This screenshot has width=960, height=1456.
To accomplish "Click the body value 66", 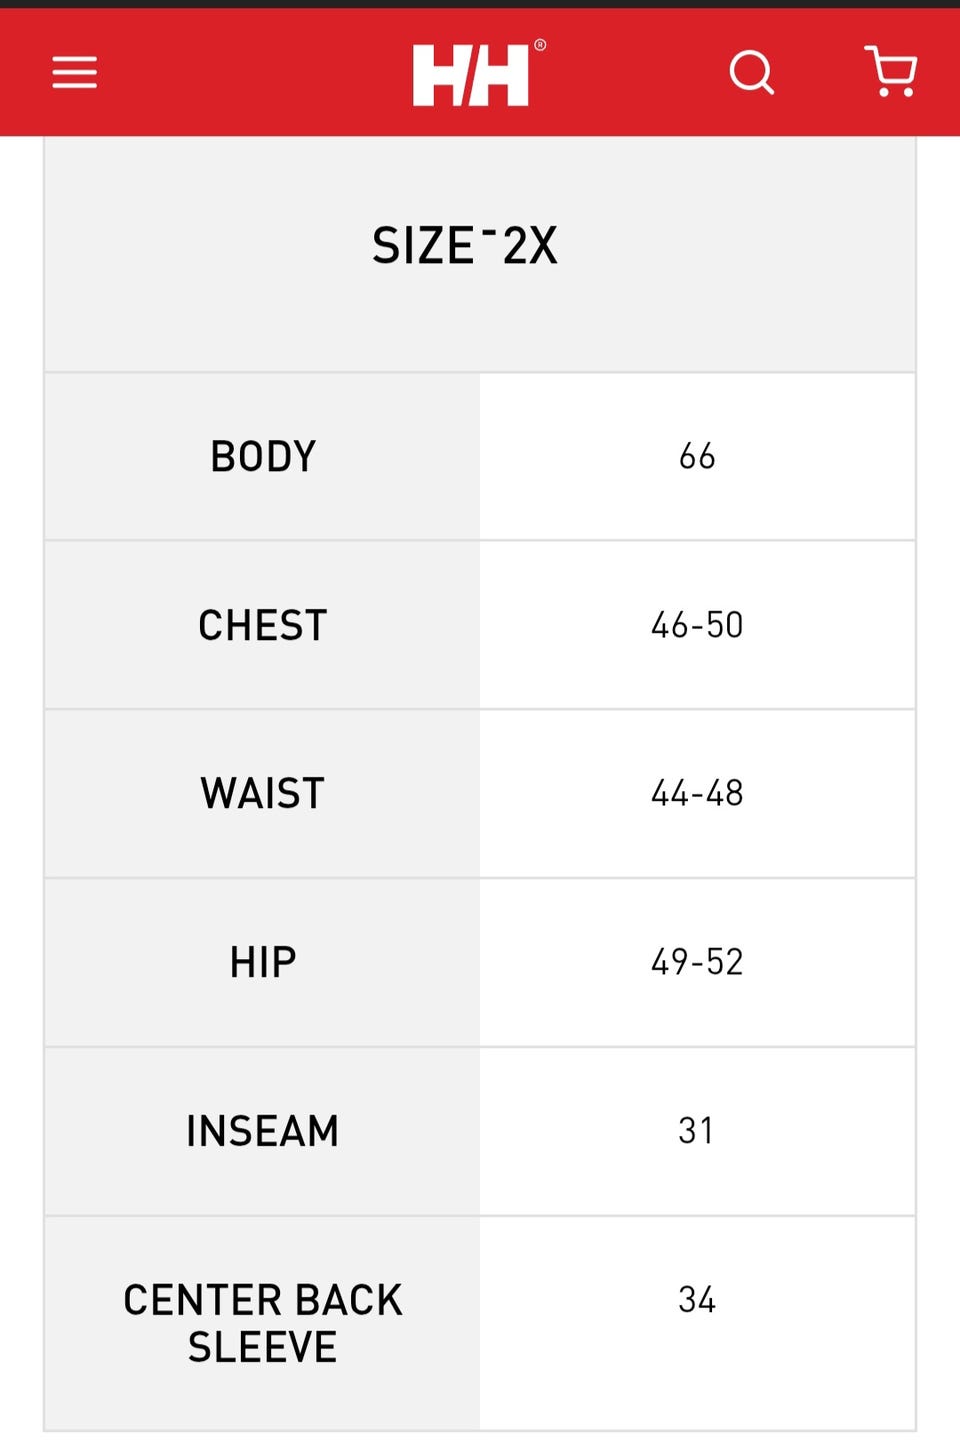I will (x=697, y=457).
